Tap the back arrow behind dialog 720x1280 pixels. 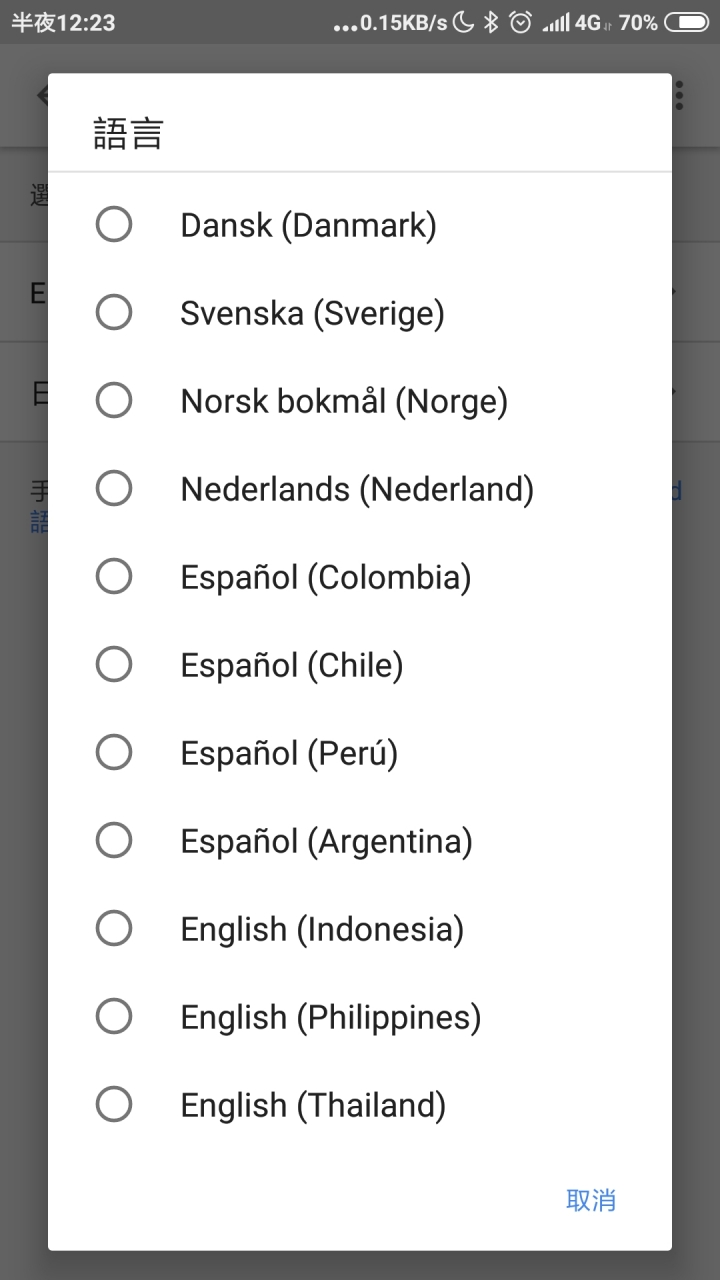point(42,96)
